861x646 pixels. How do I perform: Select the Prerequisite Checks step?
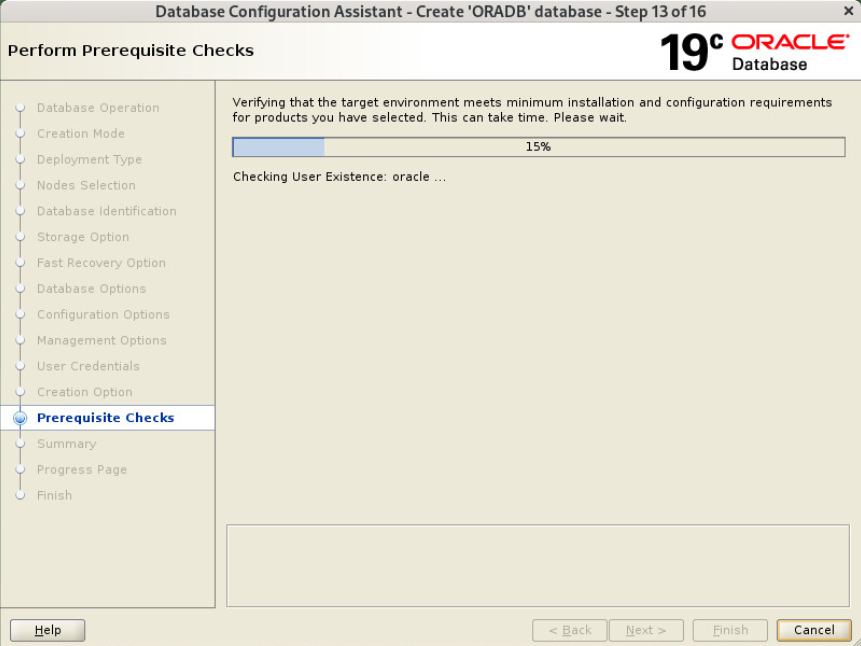(105, 417)
